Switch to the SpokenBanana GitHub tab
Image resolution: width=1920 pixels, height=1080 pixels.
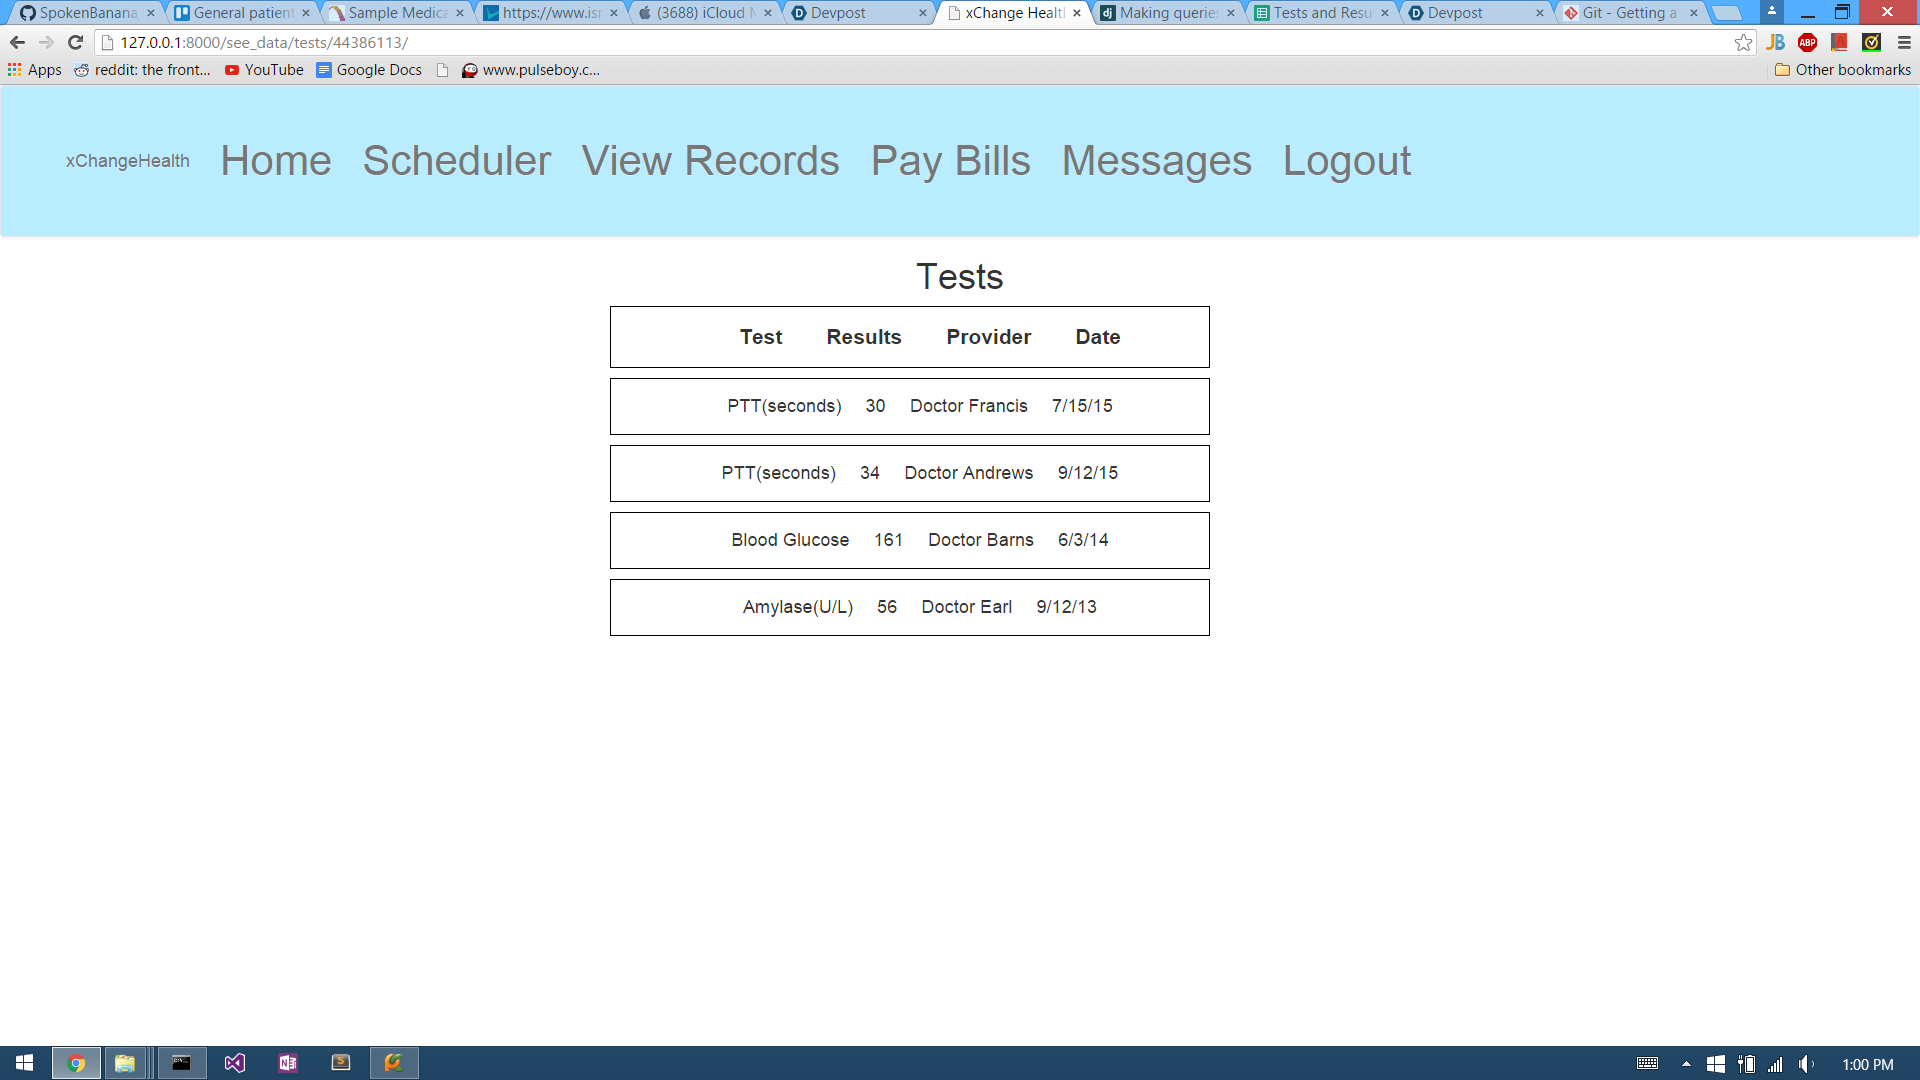pyautogui.click(x=86, y=13)
